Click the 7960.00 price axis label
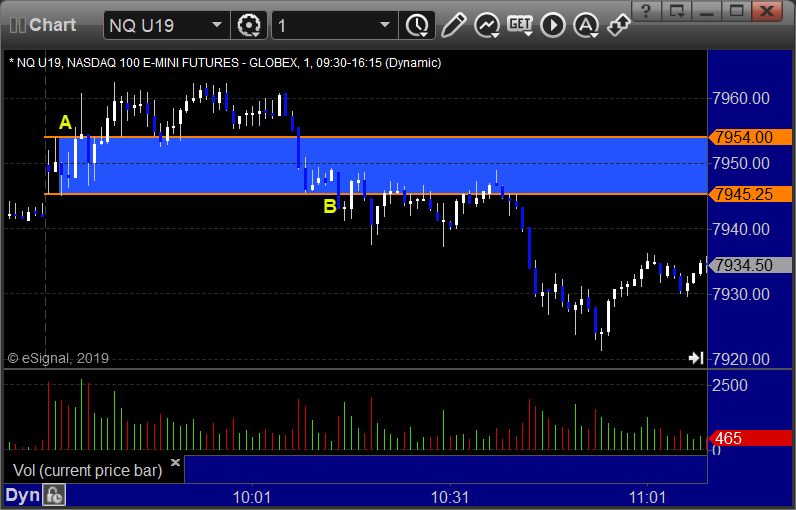This screenshot has height=510, width=796. [741, 98]
